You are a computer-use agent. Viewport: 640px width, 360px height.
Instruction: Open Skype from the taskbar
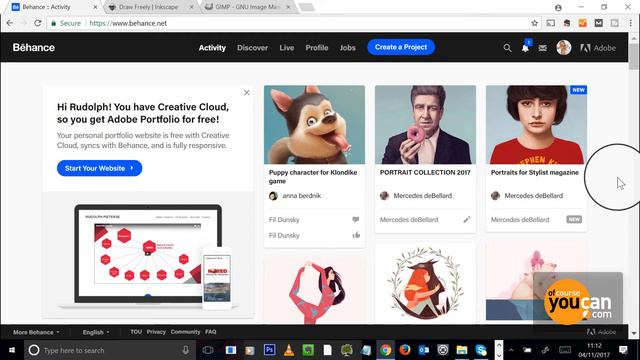(481, 350)
